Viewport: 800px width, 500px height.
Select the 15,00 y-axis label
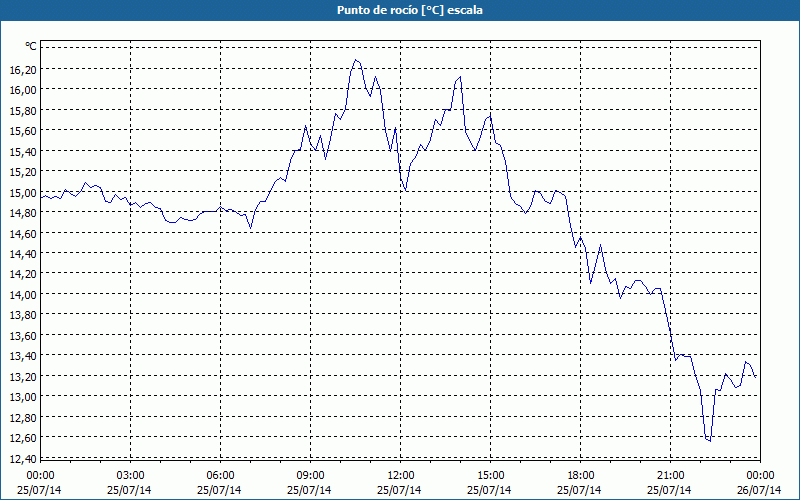coord(23,192)
